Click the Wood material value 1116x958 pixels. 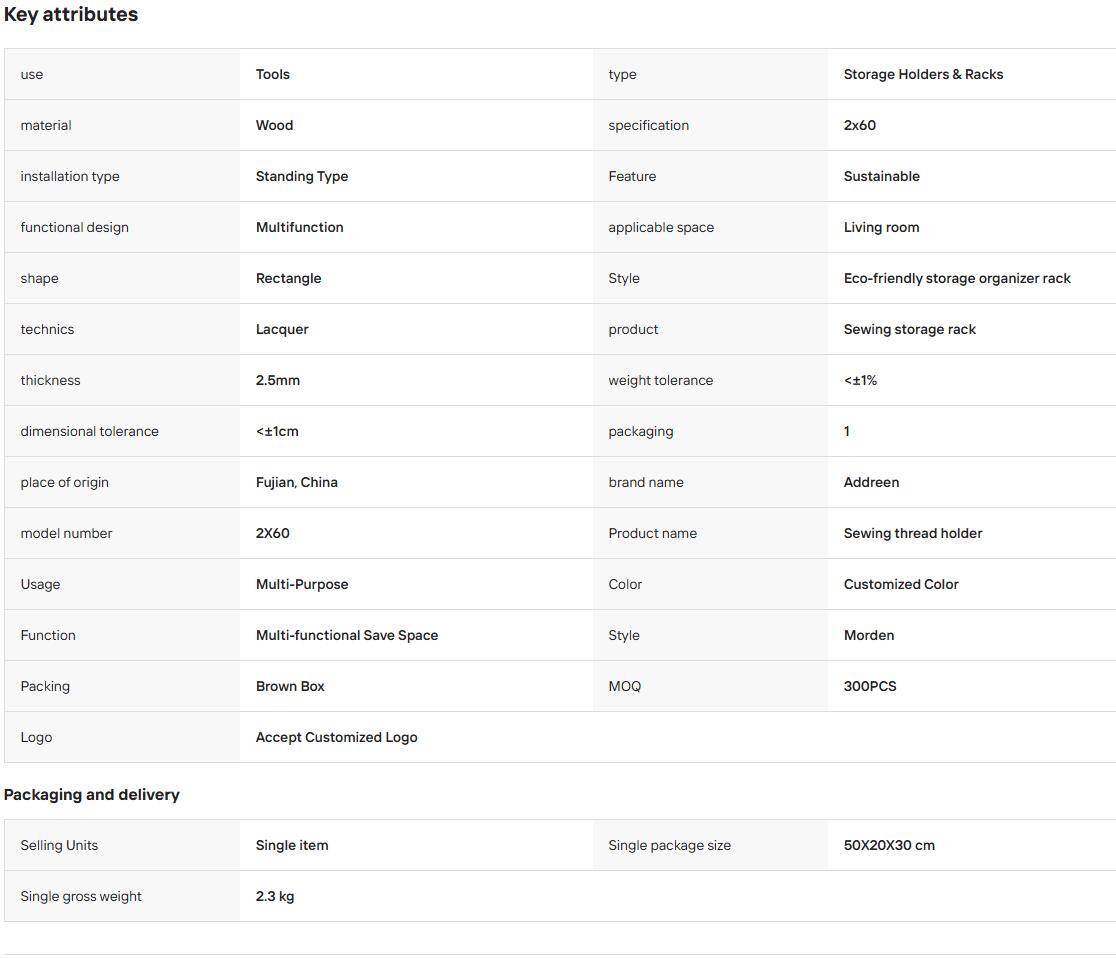[x=274, y=125]
